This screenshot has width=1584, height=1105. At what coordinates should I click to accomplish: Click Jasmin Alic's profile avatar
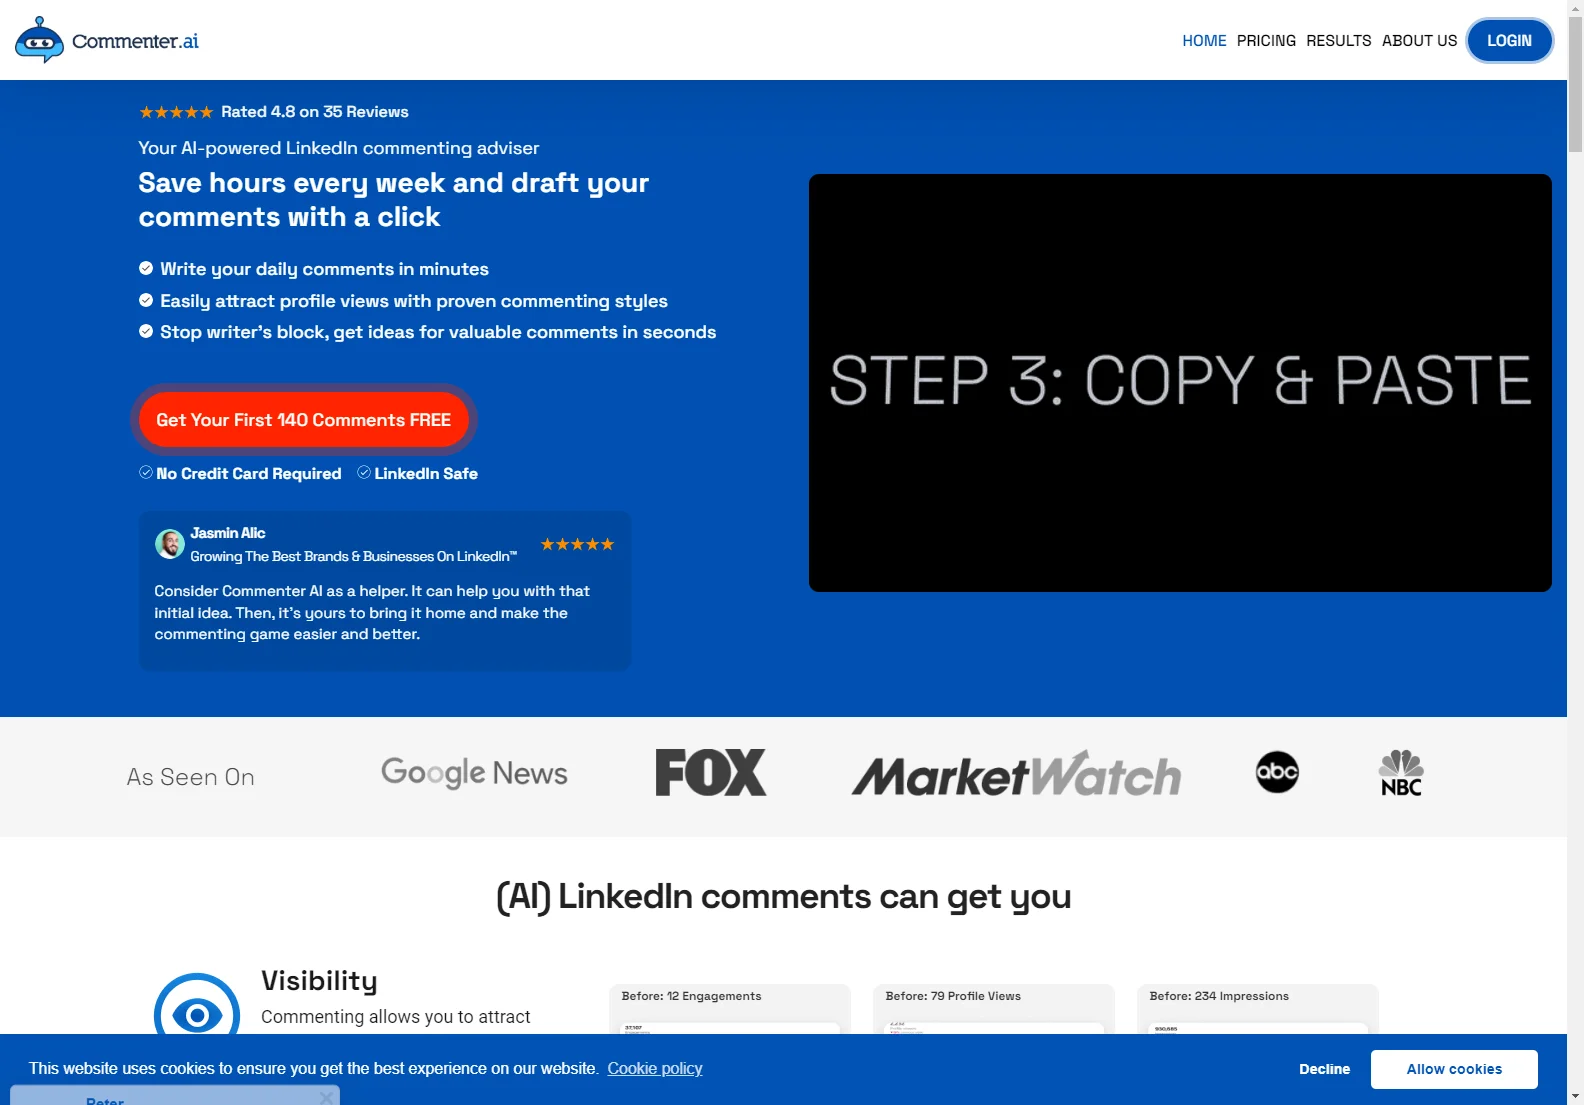169,544
